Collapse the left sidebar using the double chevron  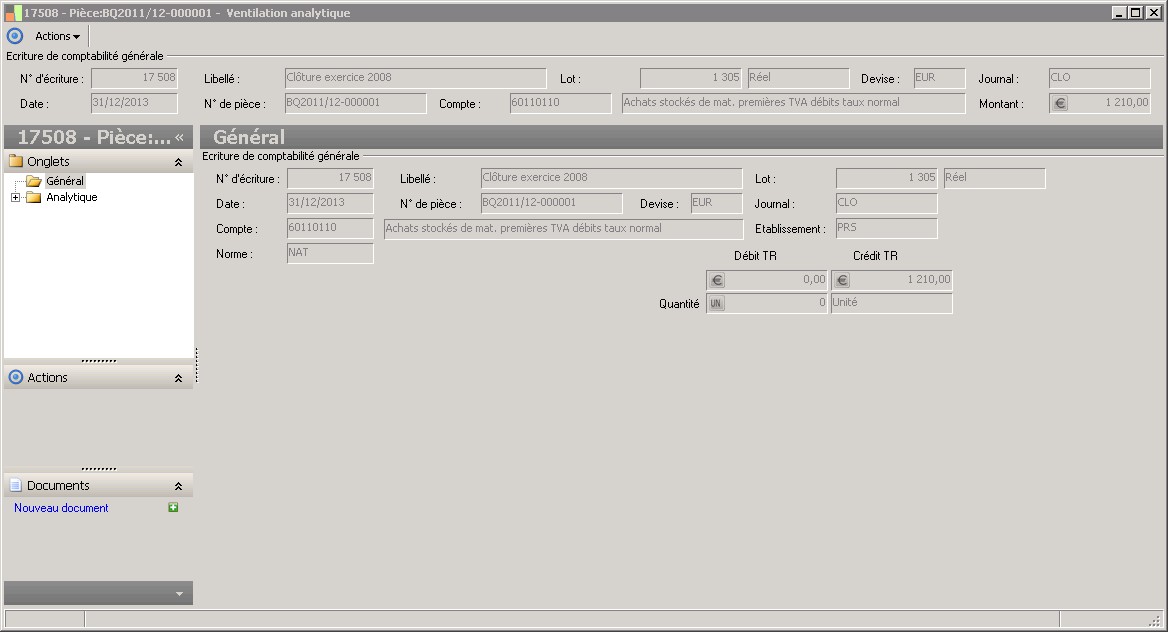179,137
